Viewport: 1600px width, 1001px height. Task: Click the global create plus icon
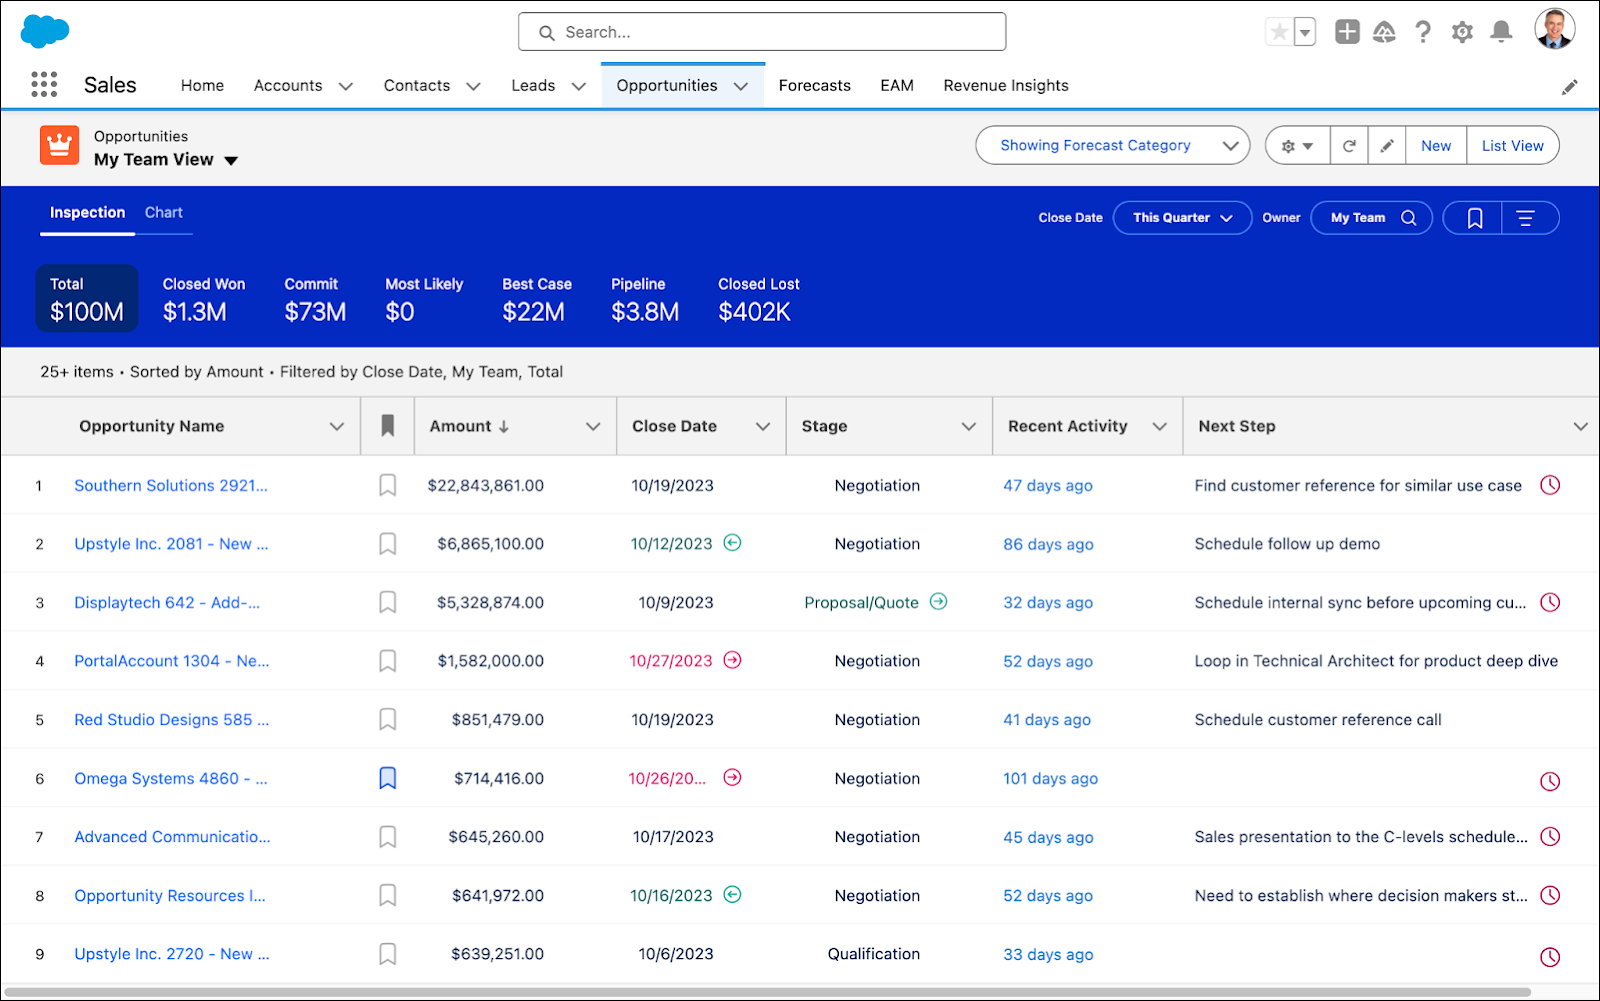[x=1347, y=32]
